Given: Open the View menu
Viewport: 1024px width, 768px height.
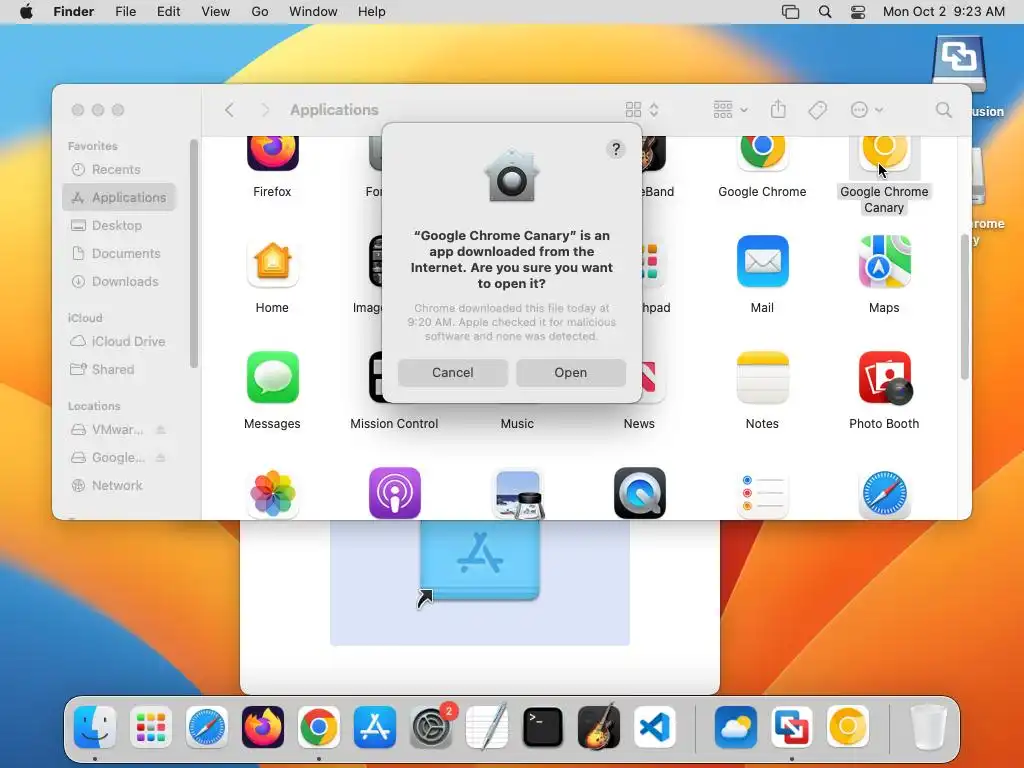Looking at the screenshot, I should 216,12.
